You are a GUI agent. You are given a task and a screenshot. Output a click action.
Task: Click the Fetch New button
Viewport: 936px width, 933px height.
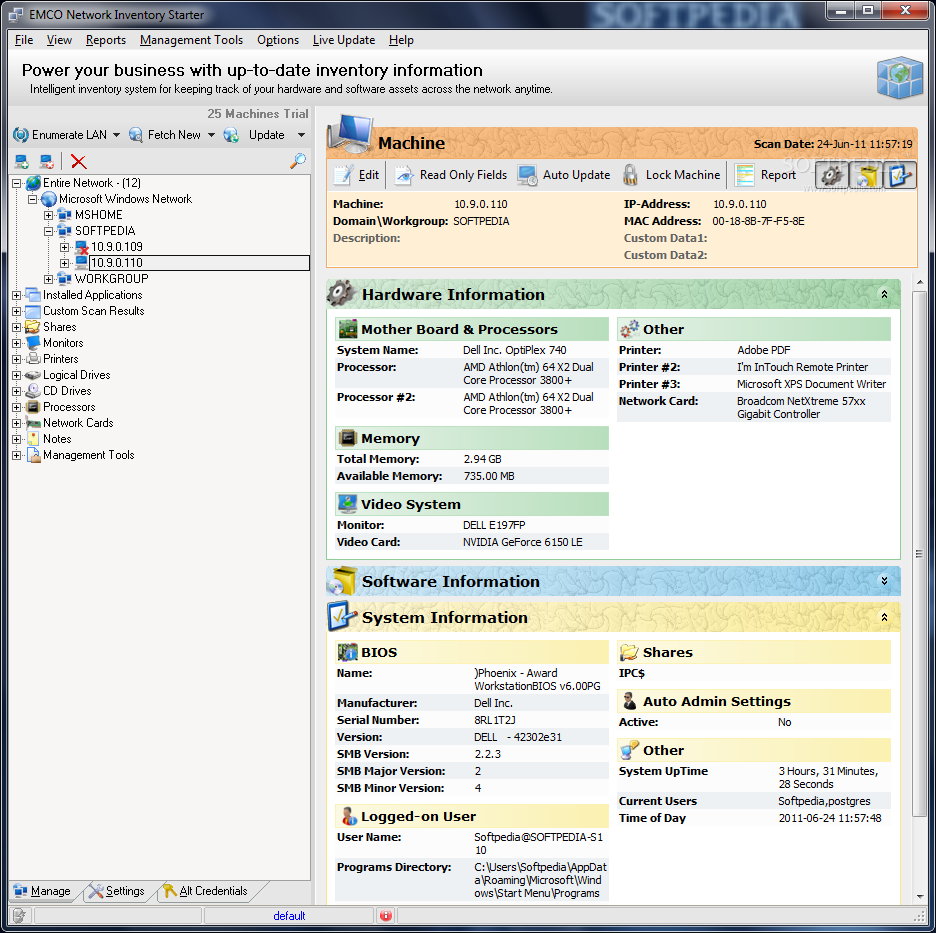point(165,135)
